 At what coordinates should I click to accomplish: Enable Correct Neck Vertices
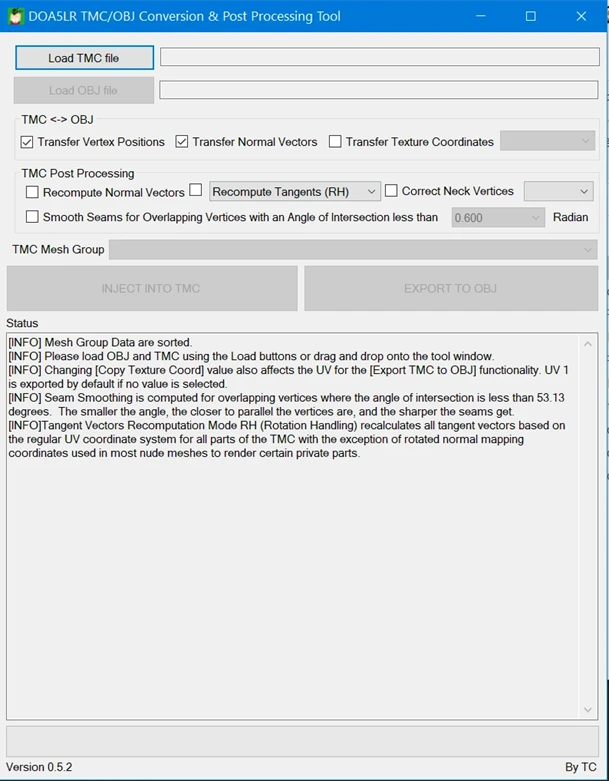pos(391,191)
